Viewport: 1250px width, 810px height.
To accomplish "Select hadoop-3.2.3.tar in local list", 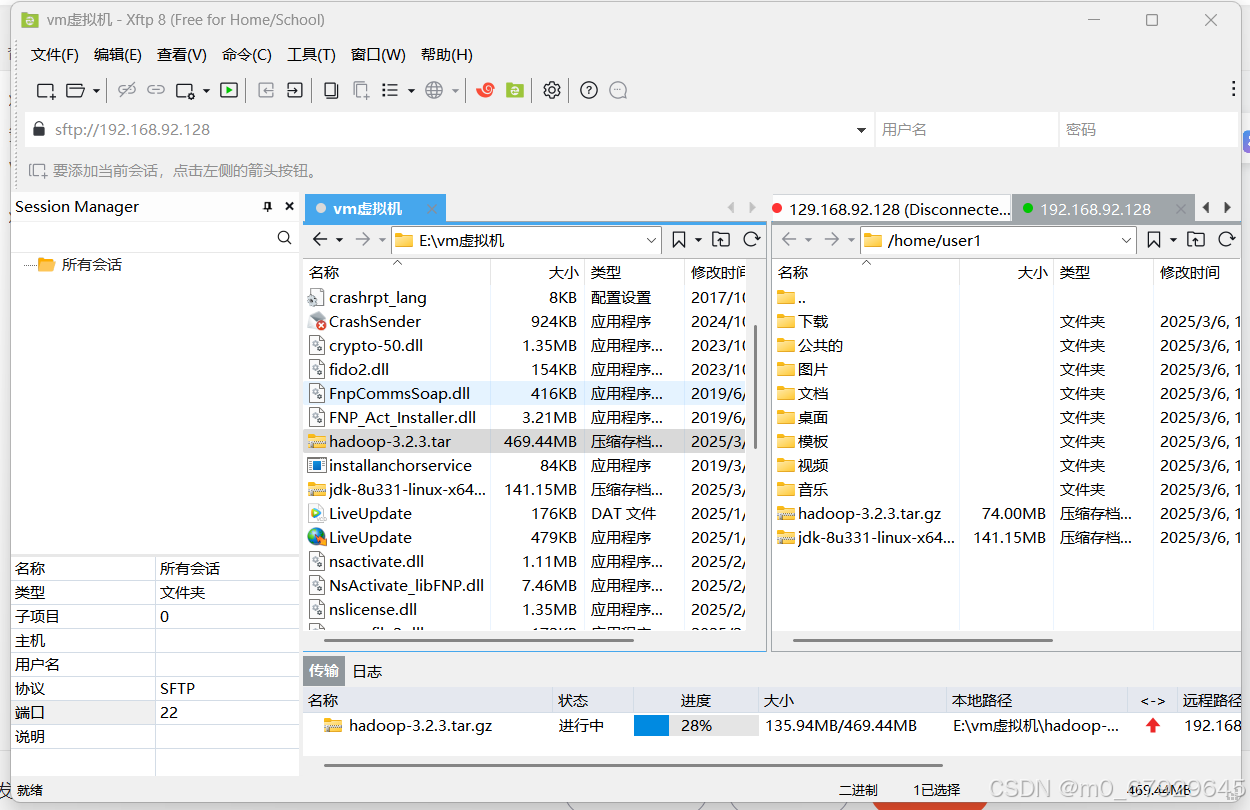I will [524, 441].
